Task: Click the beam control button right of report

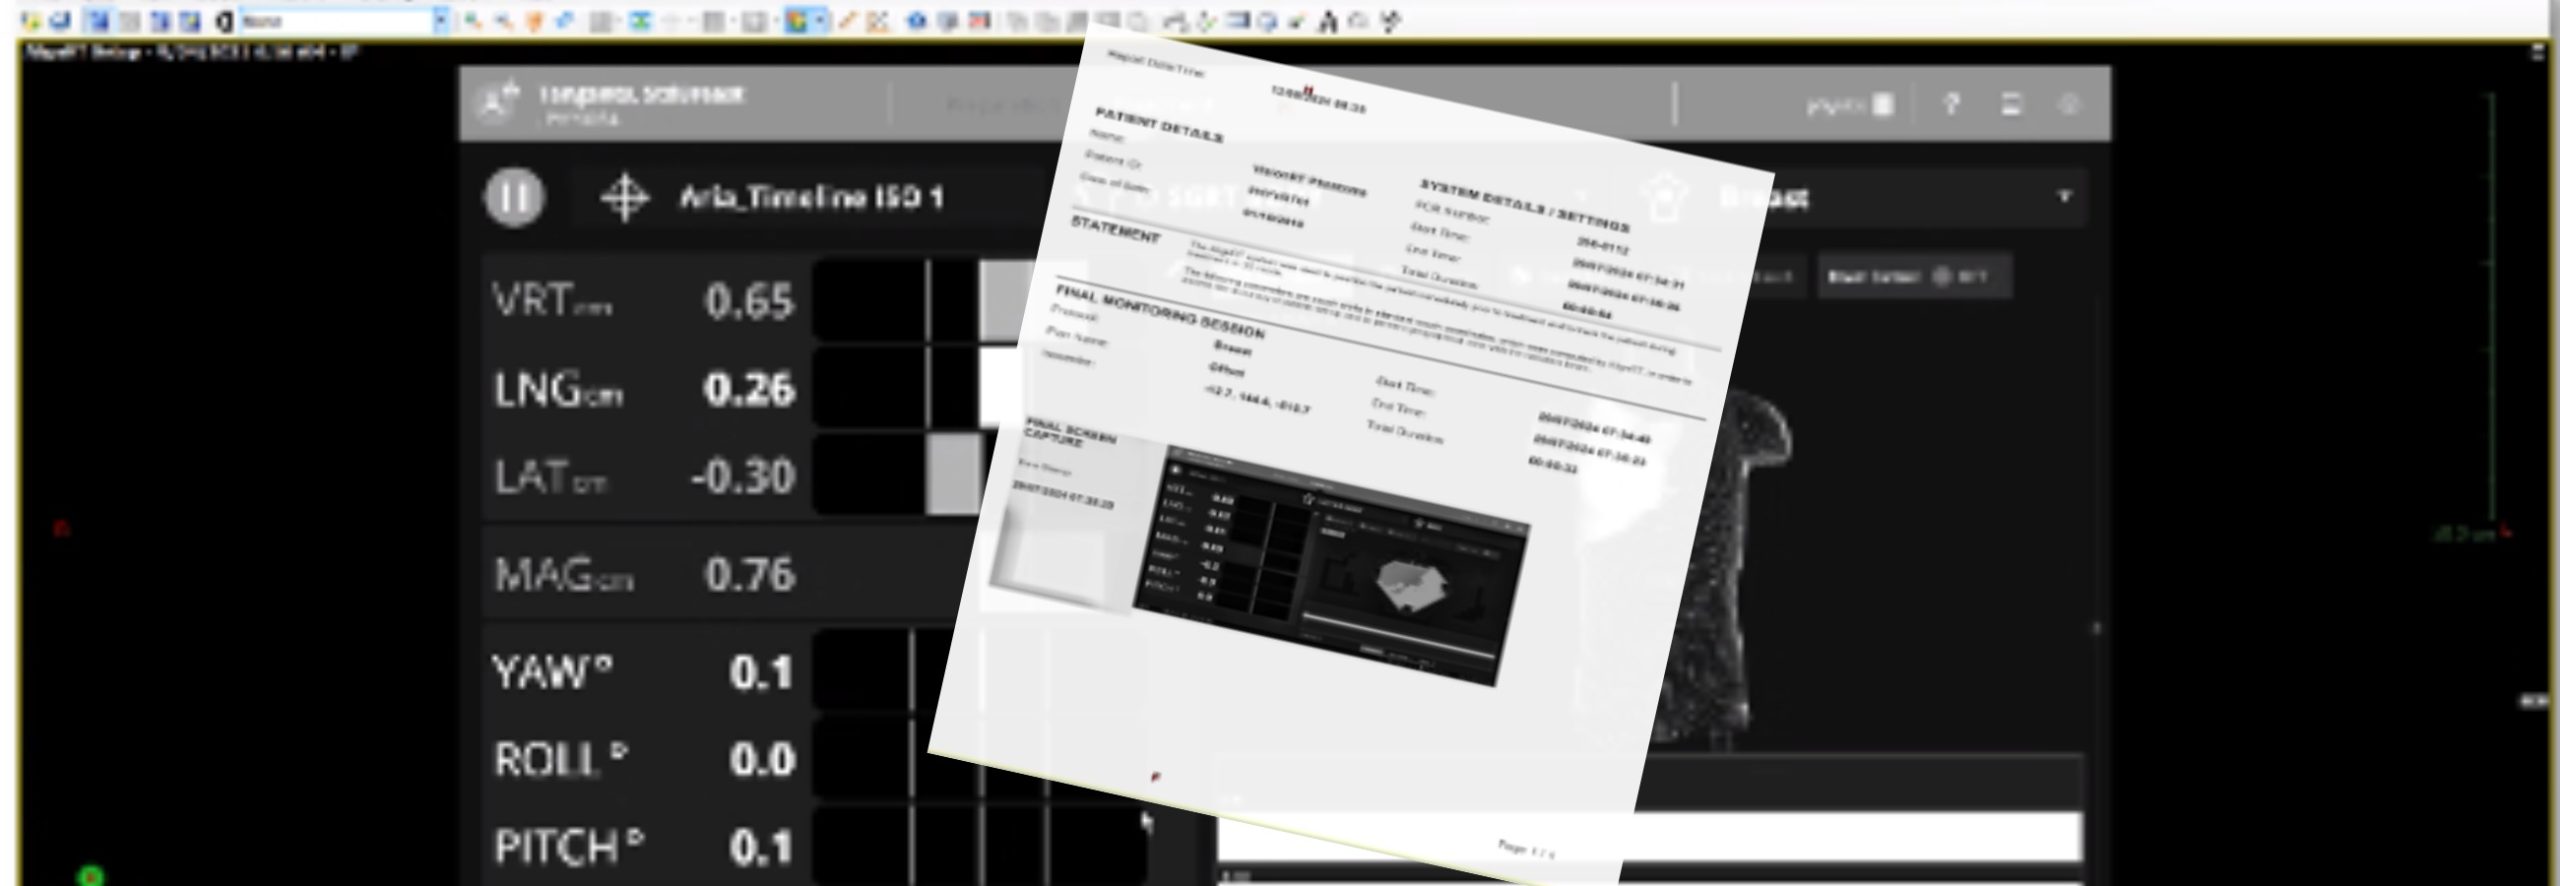Action: coord(1914,277)
